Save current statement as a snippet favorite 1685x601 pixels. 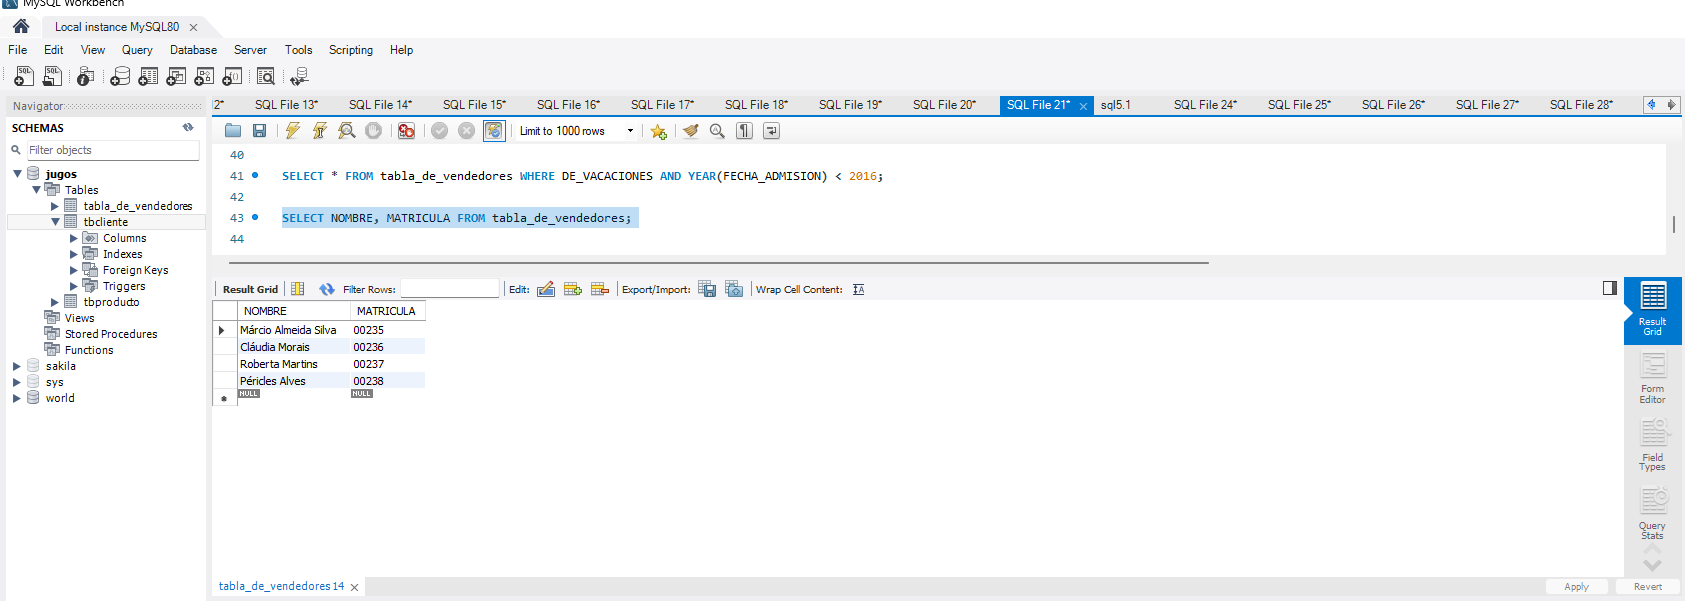(658, 131)
